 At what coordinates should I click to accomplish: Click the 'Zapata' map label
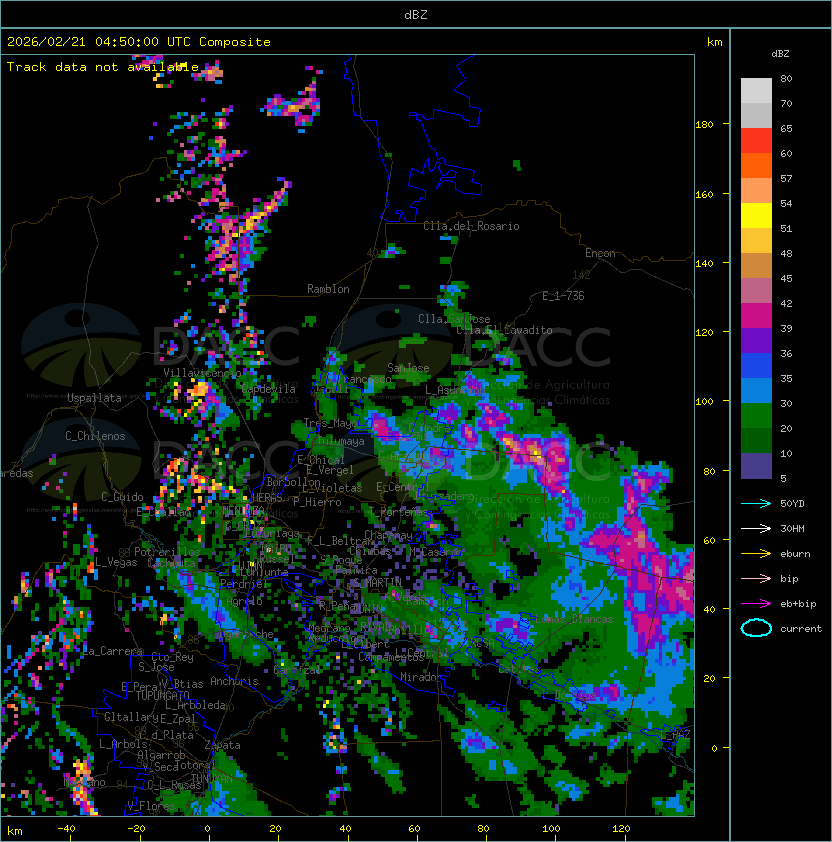coord(222,745)
